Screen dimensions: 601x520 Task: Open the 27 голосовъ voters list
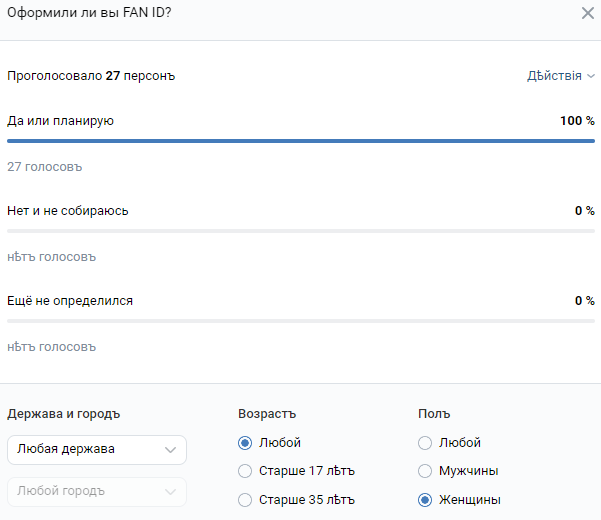[44, 167]
